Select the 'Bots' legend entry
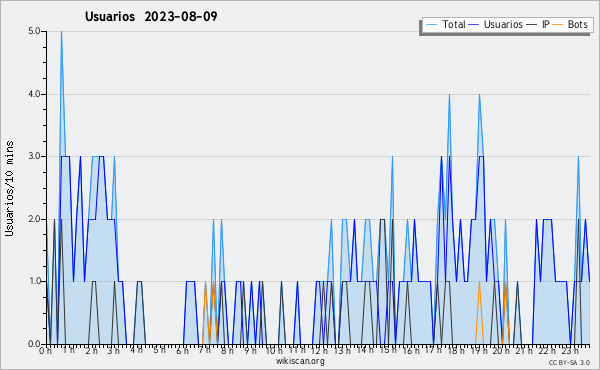 point(577,24)
